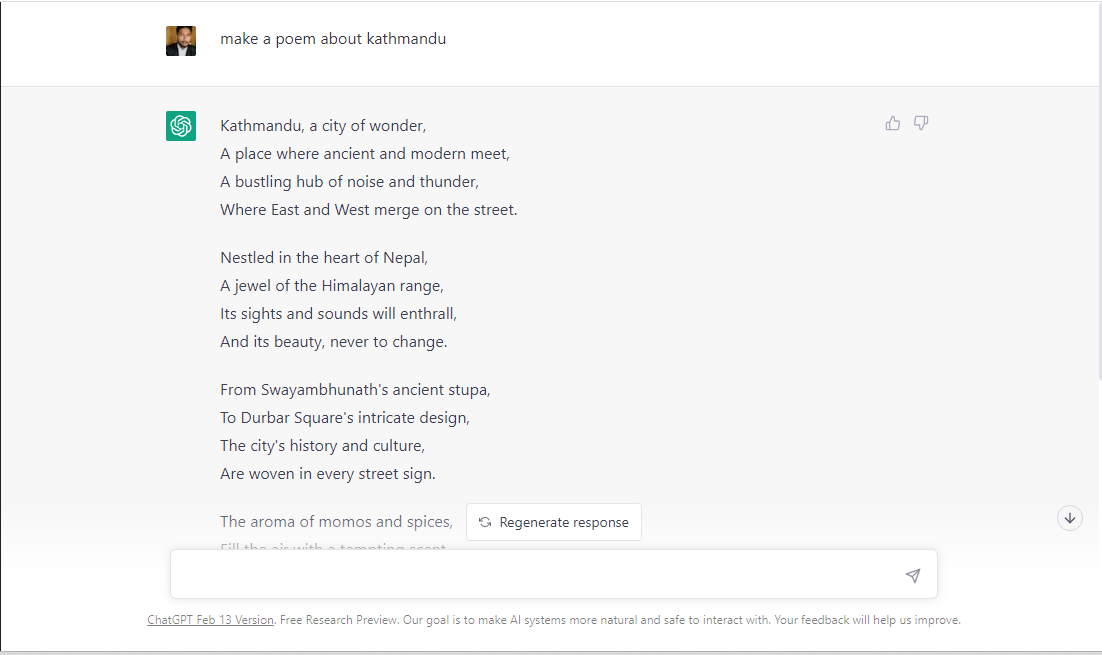The height and width of the screenshot is (655, 1102).
Task: Click the user profile photo avatar
Action: [181, 41]
